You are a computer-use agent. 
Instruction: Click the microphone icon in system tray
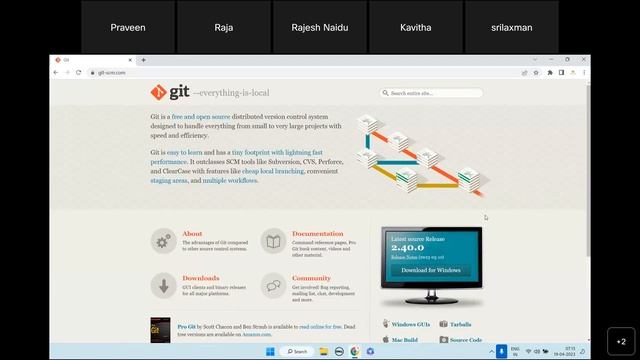coord(502,351)
